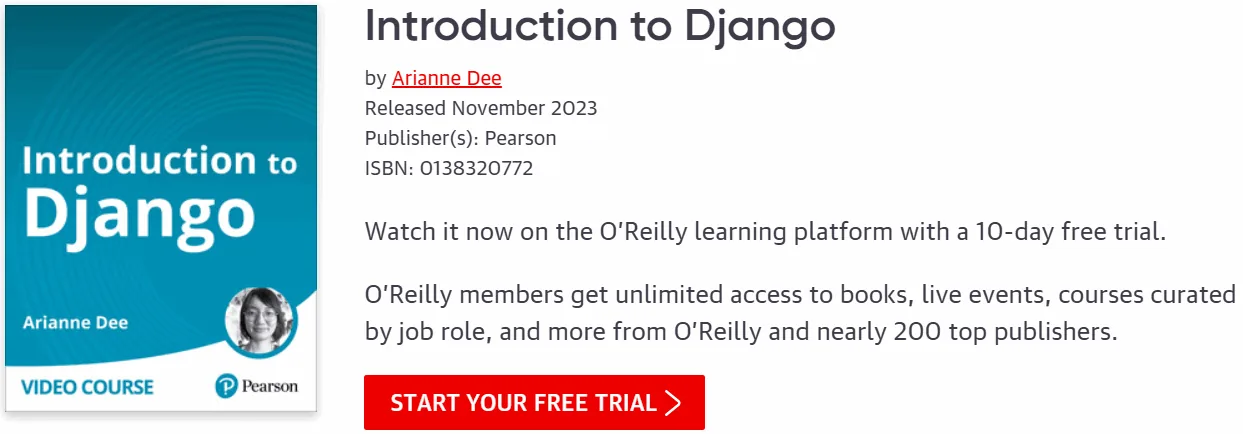Select the Released November 2023 text
The height and width of the screenshot is (434, 1243).
coord(481,108)
